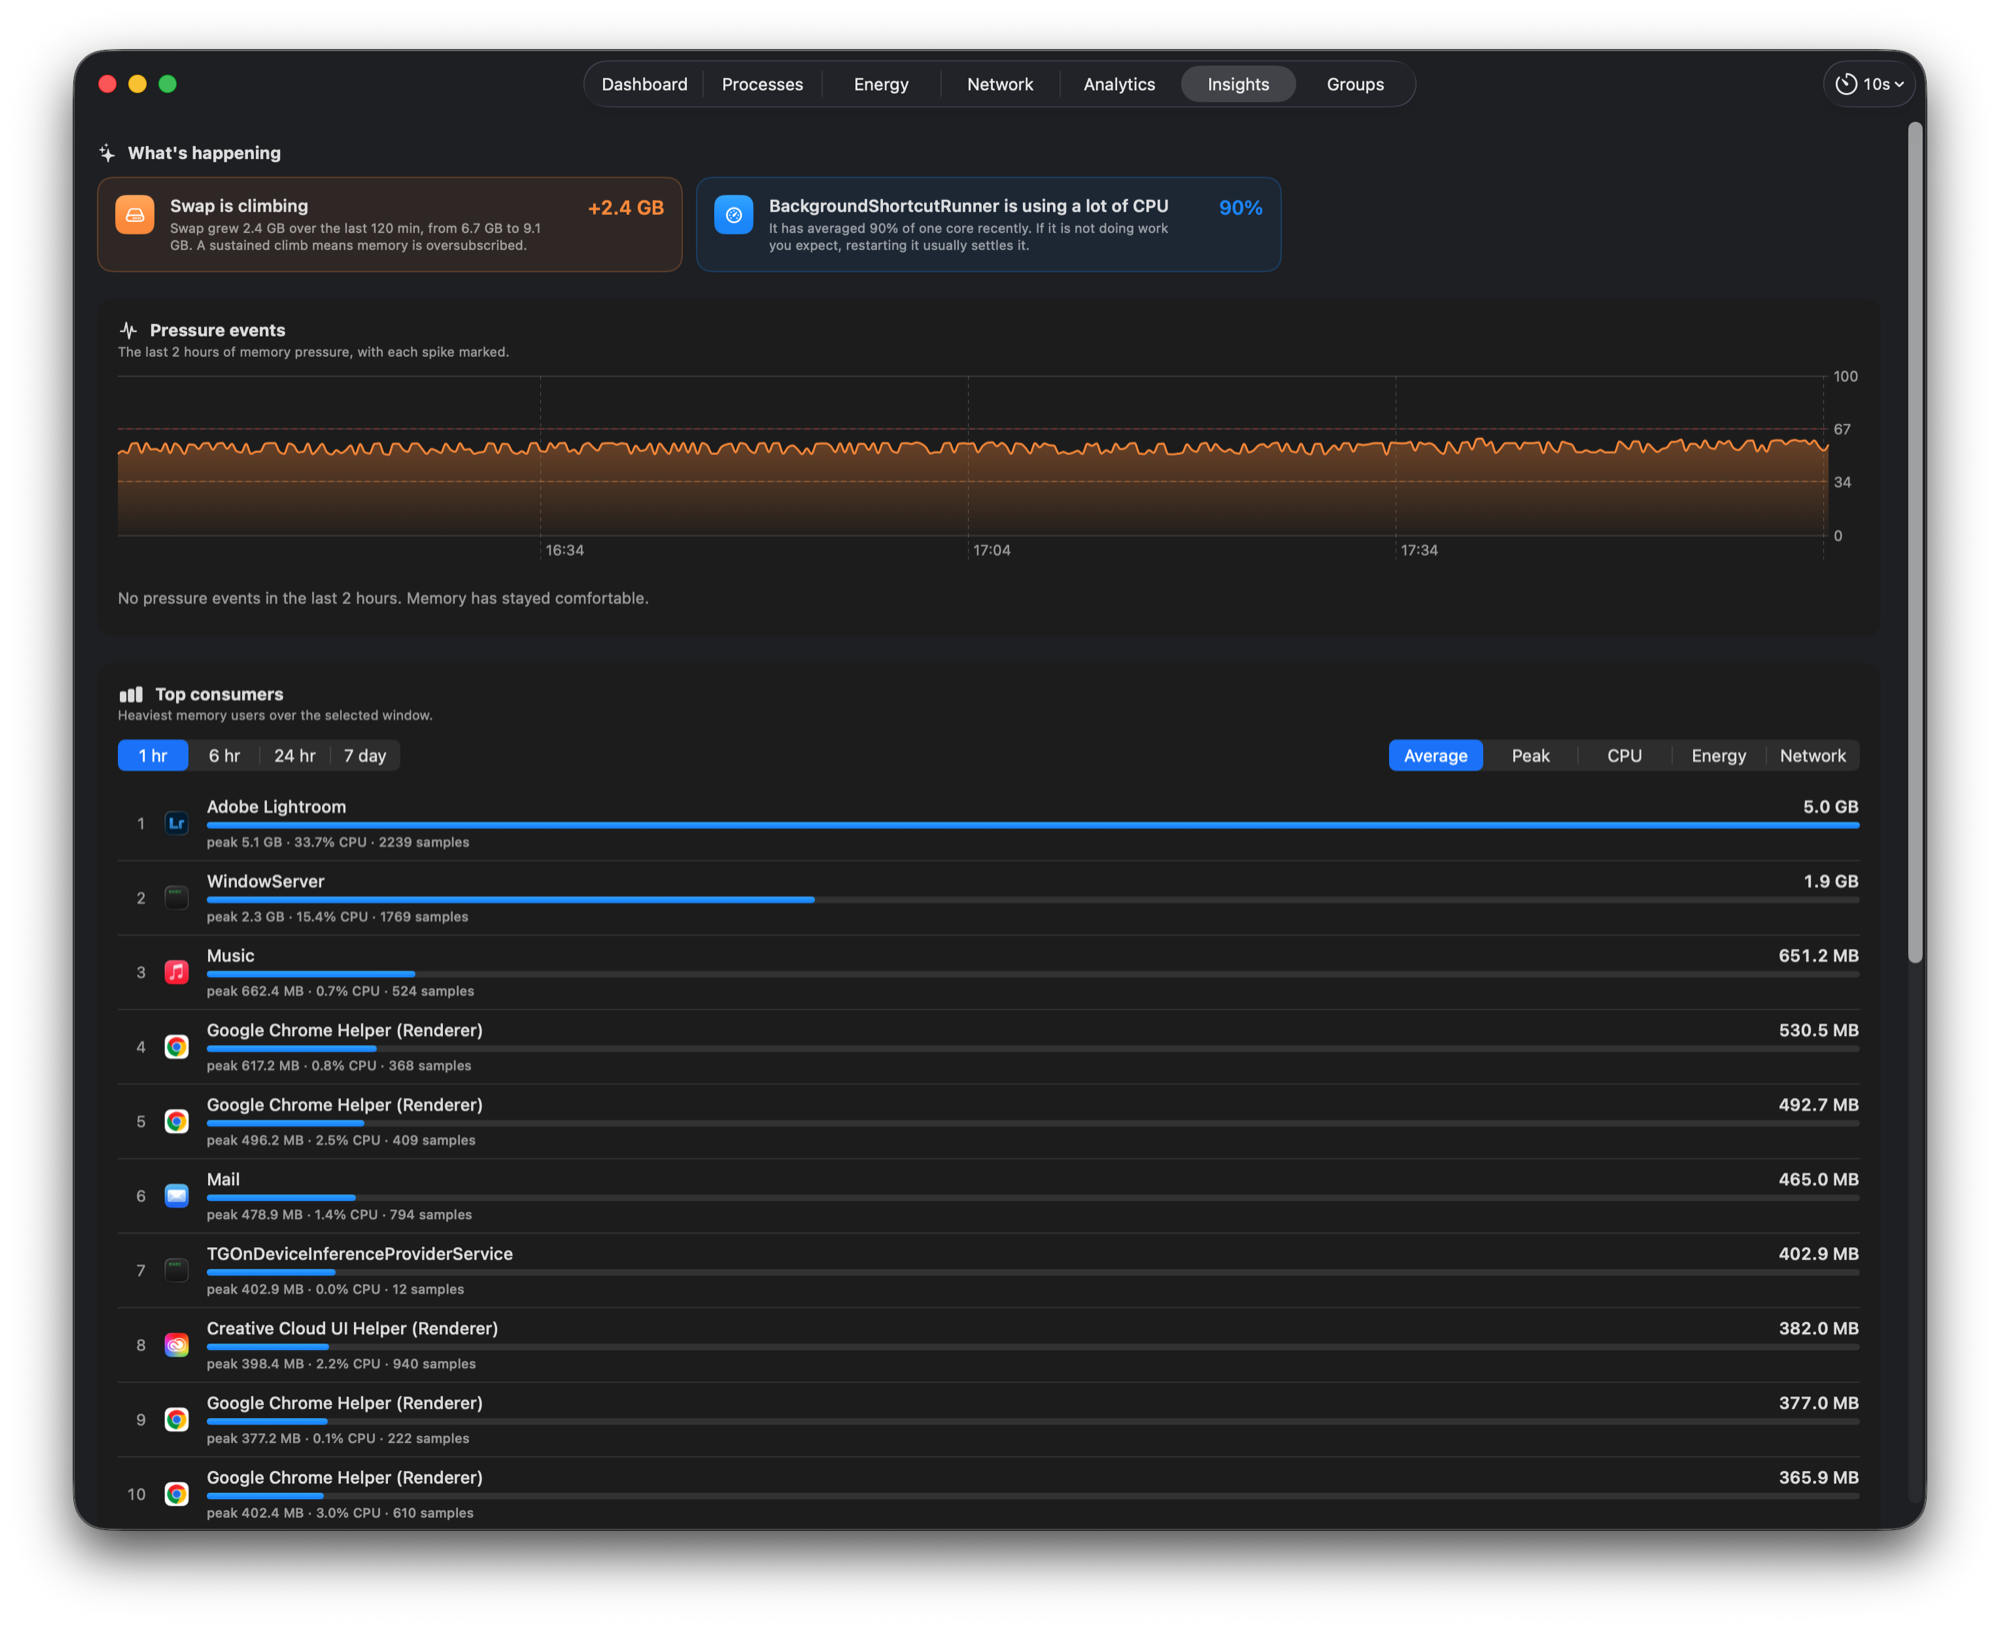
Task: Select the 1 hr time window
Action: pos(153,756)
